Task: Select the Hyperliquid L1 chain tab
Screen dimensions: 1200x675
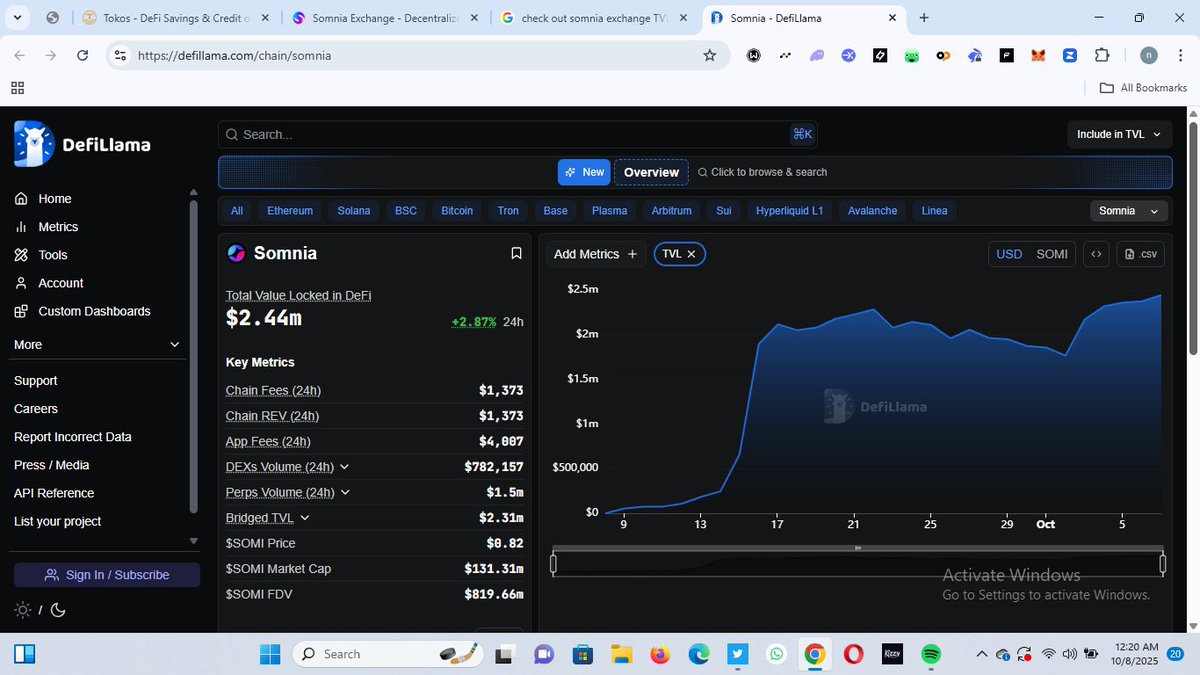Action: click(x=790, y=211)
